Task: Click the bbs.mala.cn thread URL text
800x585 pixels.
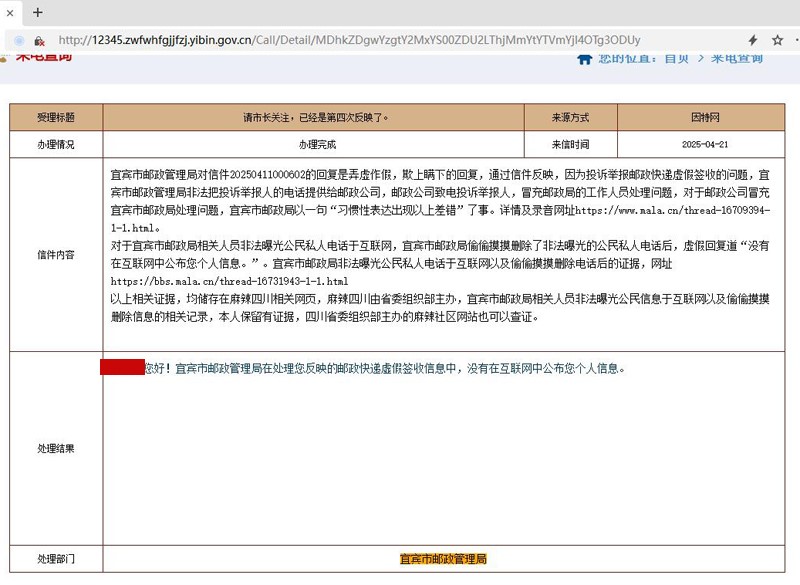Action: tap(229, 282)
